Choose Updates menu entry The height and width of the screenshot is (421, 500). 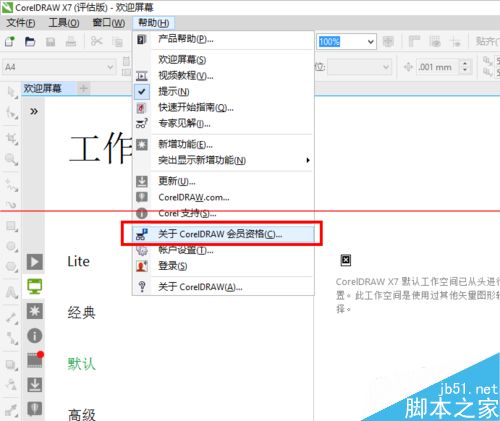tap(223, 181)
